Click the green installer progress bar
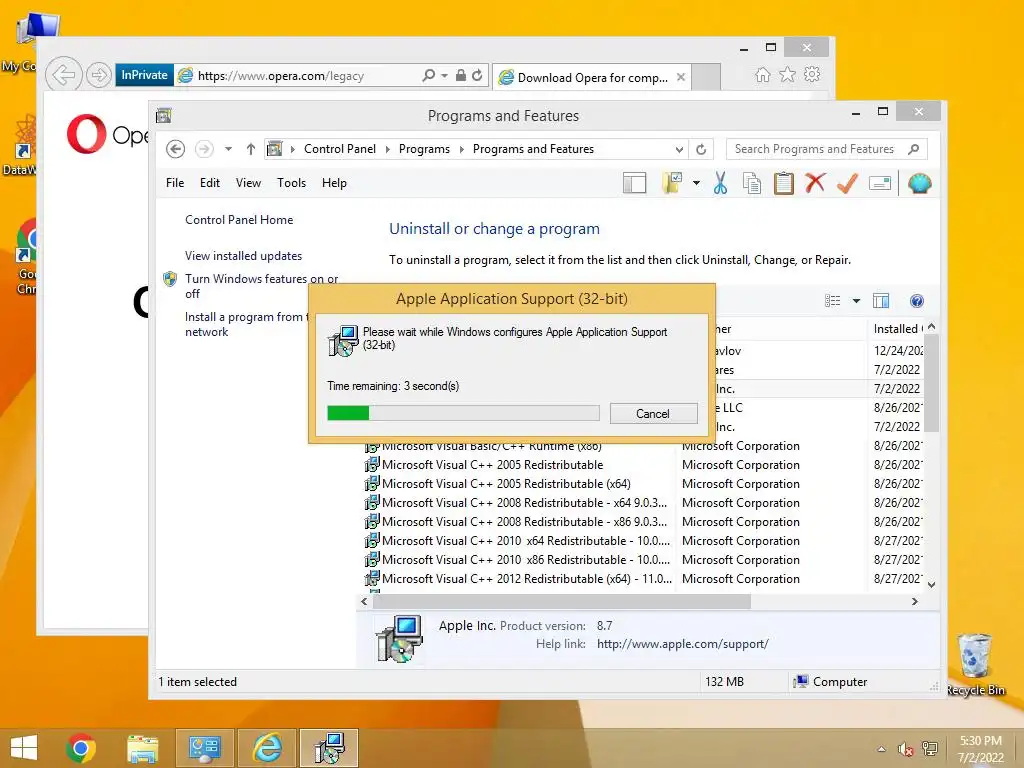 pyautogui.click(x=463, y=413)
